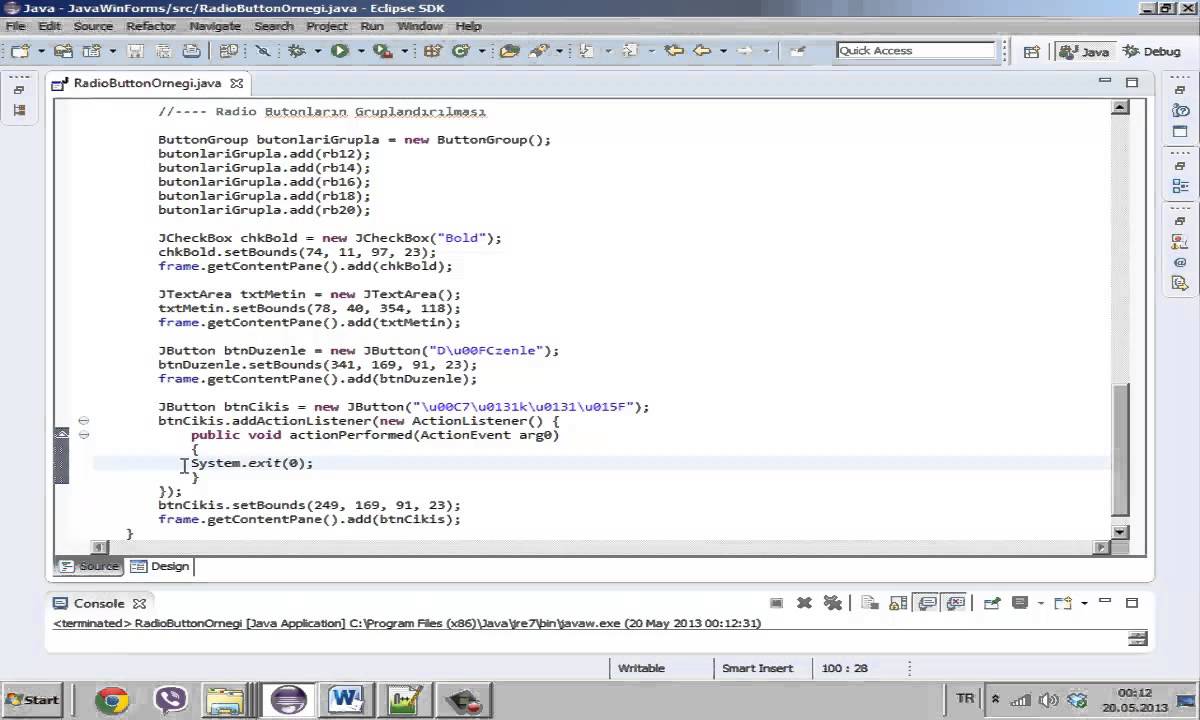Toggle Show Console on Standard Out

927,603
